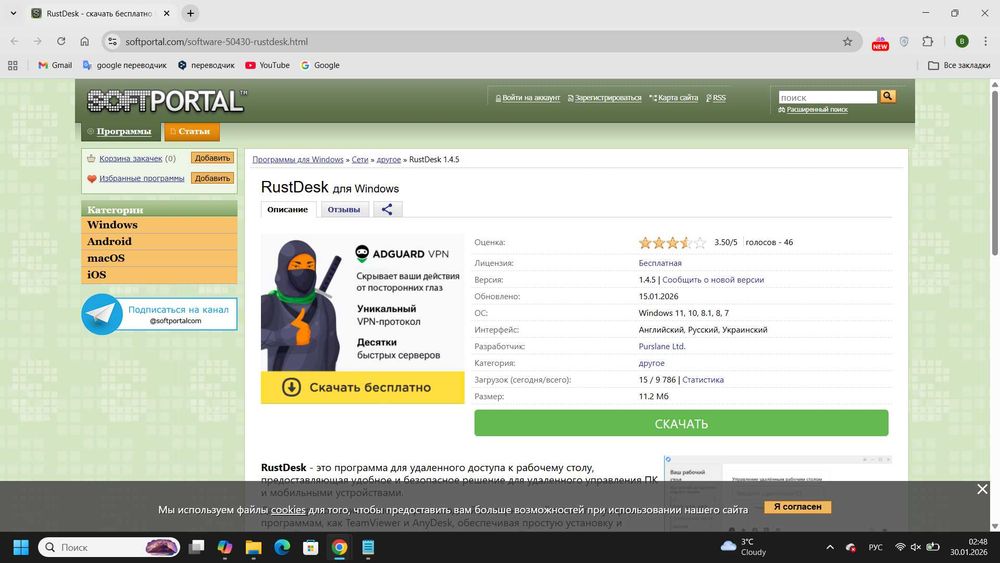Viewport: 1000px width, 563px height.
Task: Open Chrome menu three dots
Action: coord(985,41)
